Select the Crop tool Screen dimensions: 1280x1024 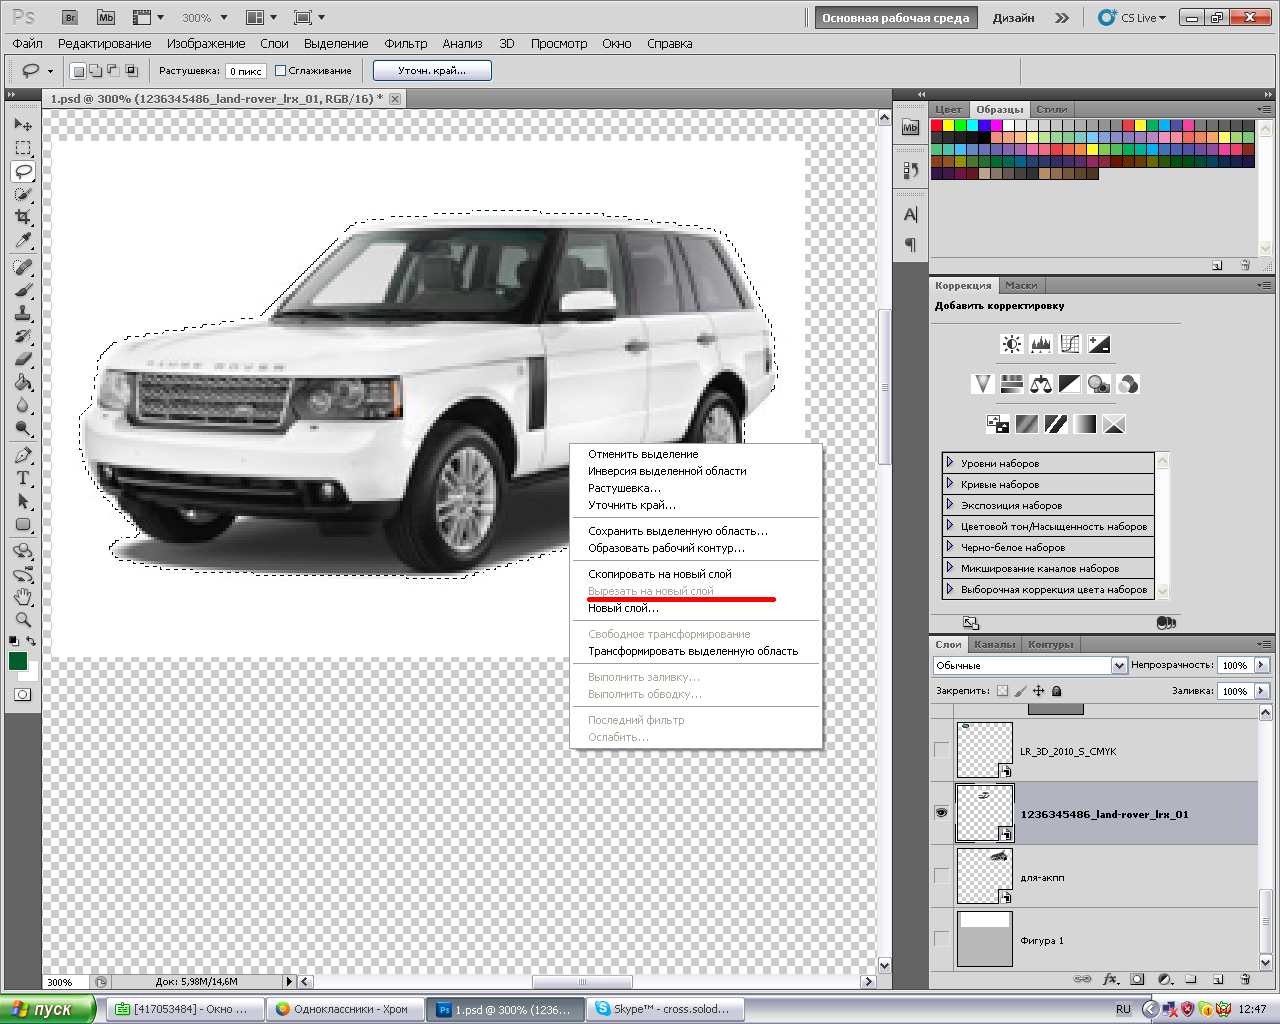pos(23,217)
